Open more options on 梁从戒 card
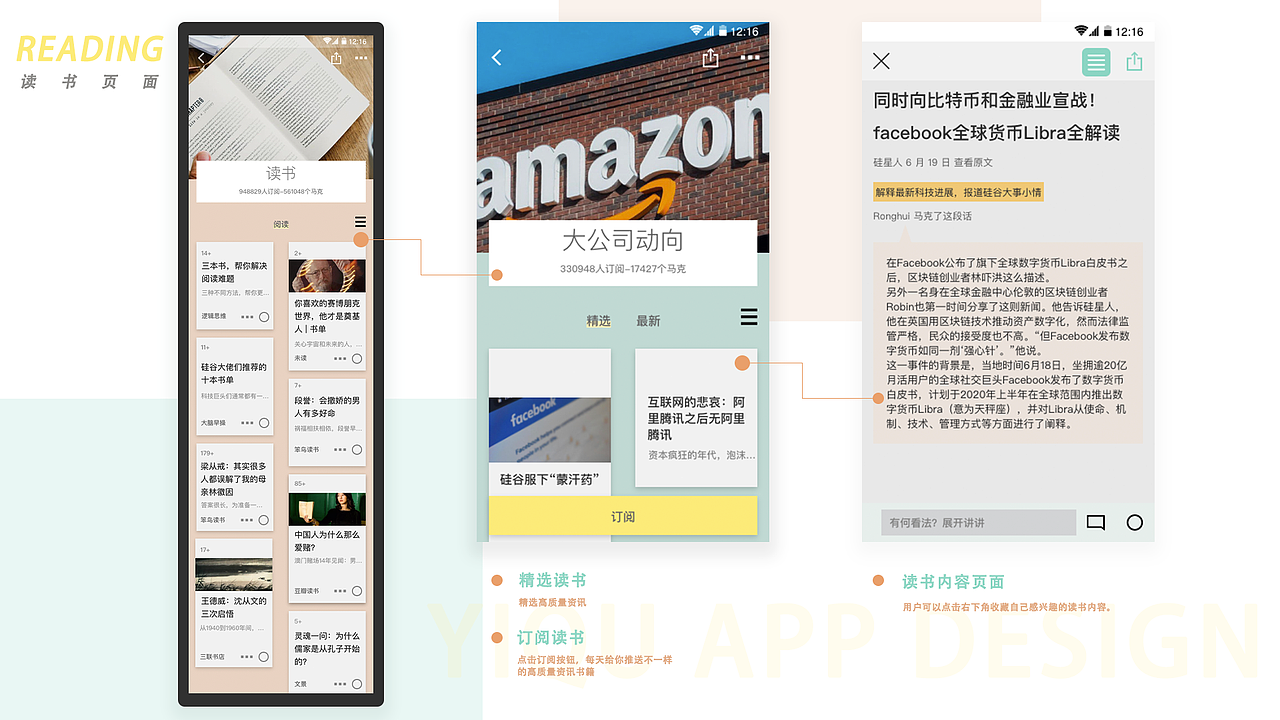The height and width of the screenshot is (720, 1280). (247, 520)
